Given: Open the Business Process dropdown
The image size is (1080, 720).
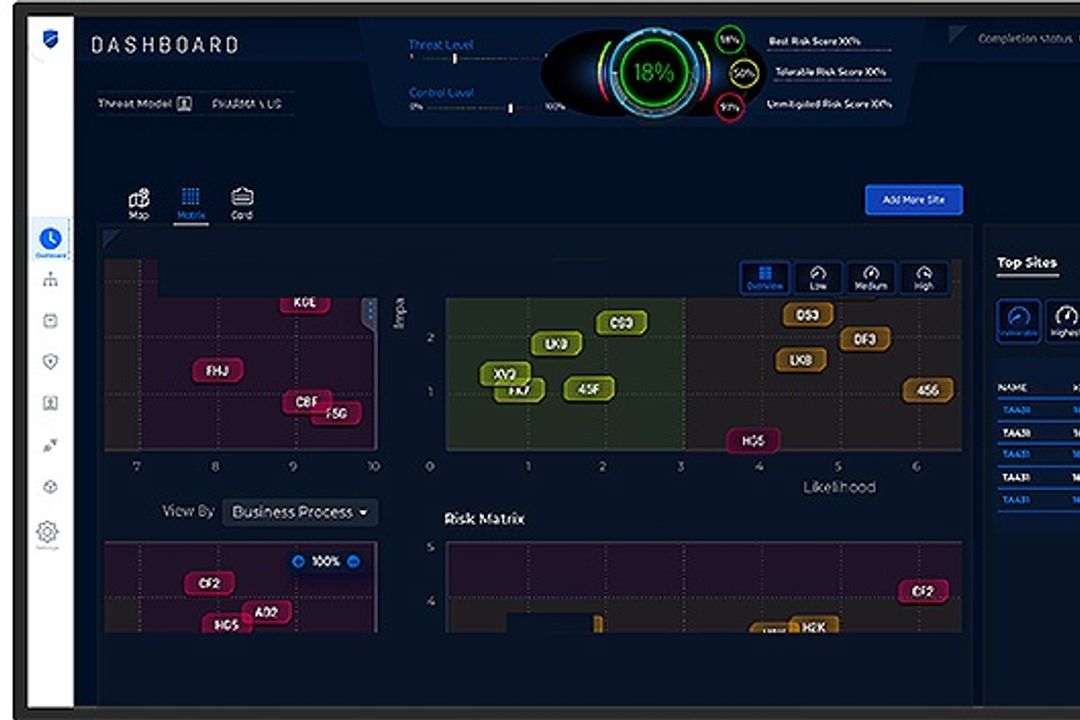Looking at the screenshot, I should tap(300, 513).
